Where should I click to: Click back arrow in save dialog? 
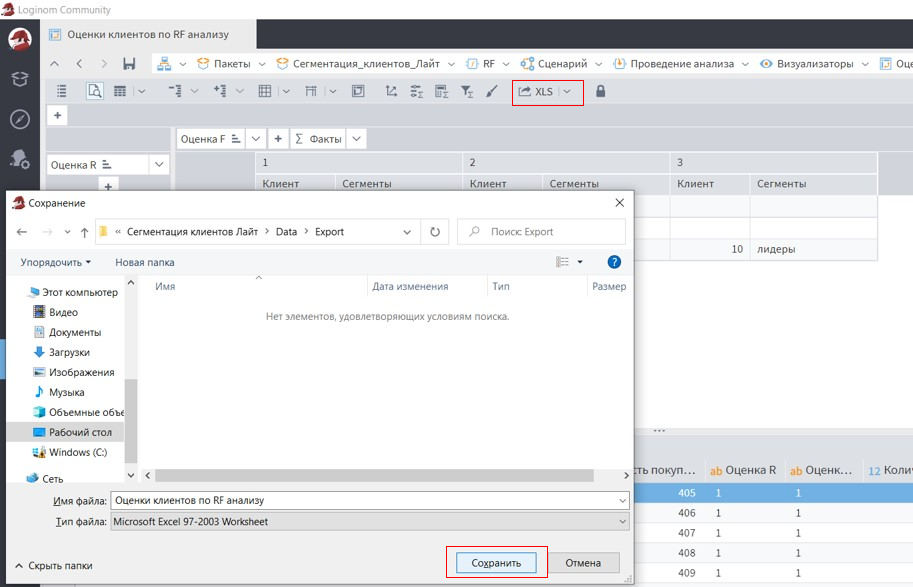pos(22,232)
